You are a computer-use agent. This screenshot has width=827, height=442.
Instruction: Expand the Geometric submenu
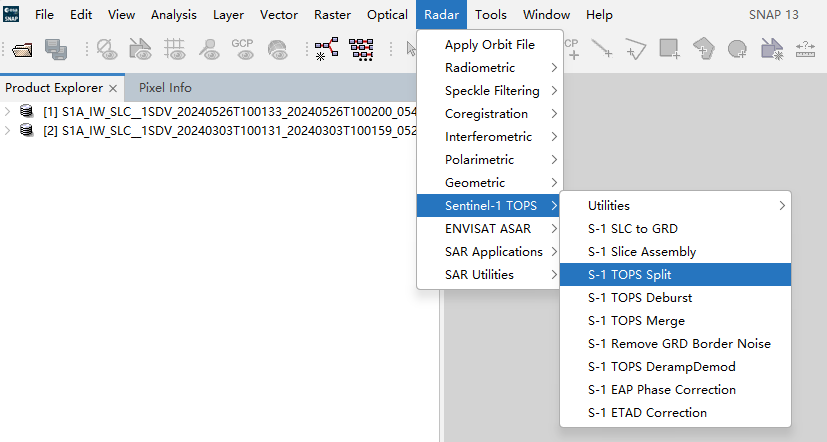[x=490, y=182]
